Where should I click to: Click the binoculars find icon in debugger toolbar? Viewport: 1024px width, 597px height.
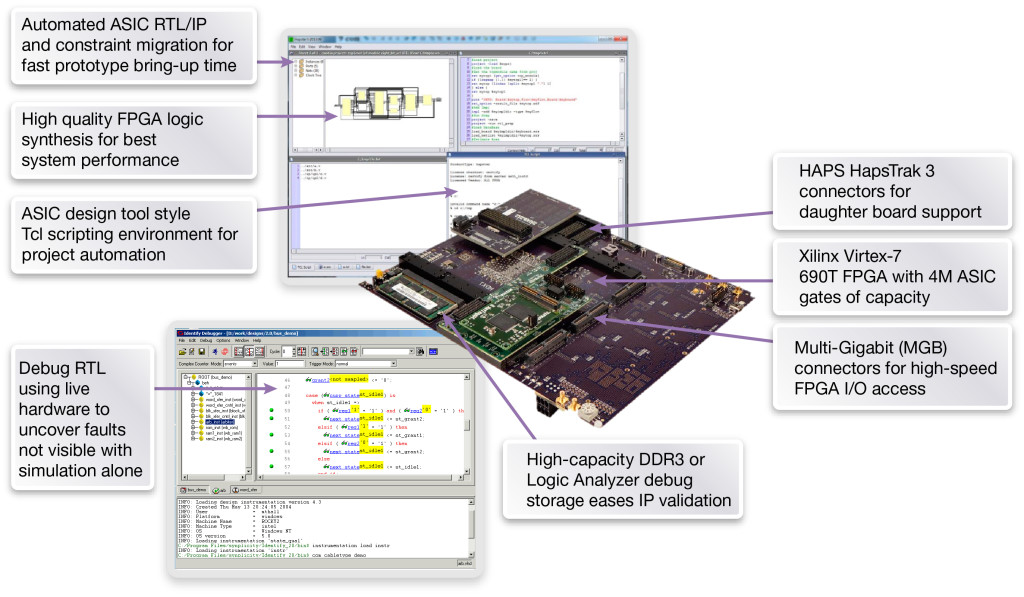tap(420, 351)
